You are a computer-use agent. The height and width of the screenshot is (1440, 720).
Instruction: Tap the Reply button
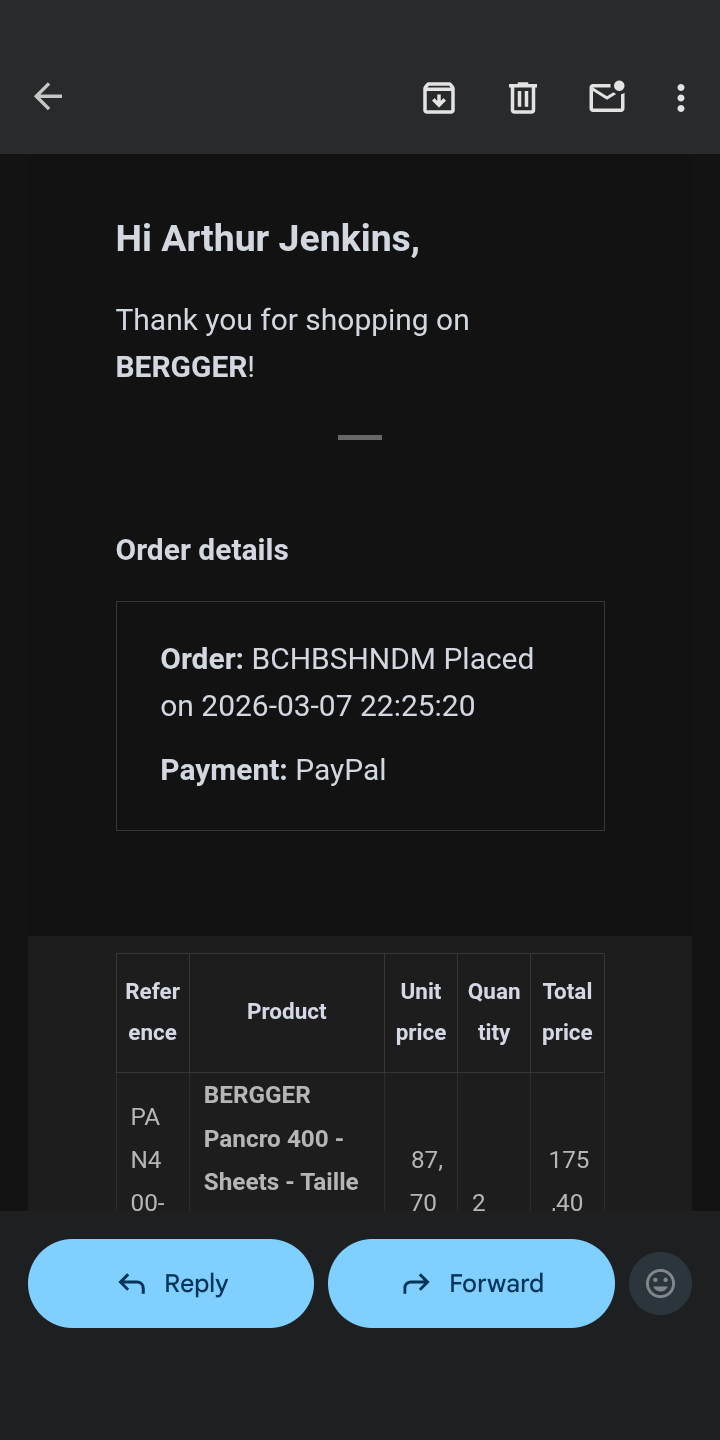[171, 1283]
